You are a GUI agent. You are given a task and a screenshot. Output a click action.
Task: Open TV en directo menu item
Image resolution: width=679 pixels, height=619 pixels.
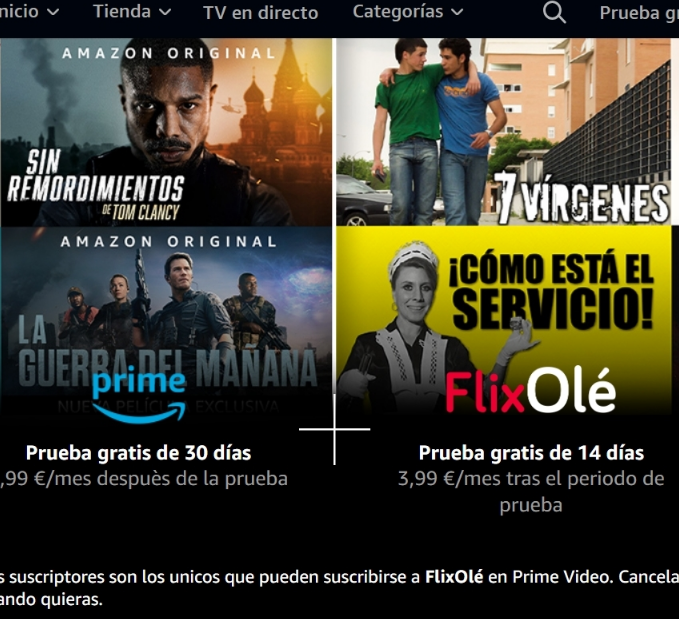261,13
